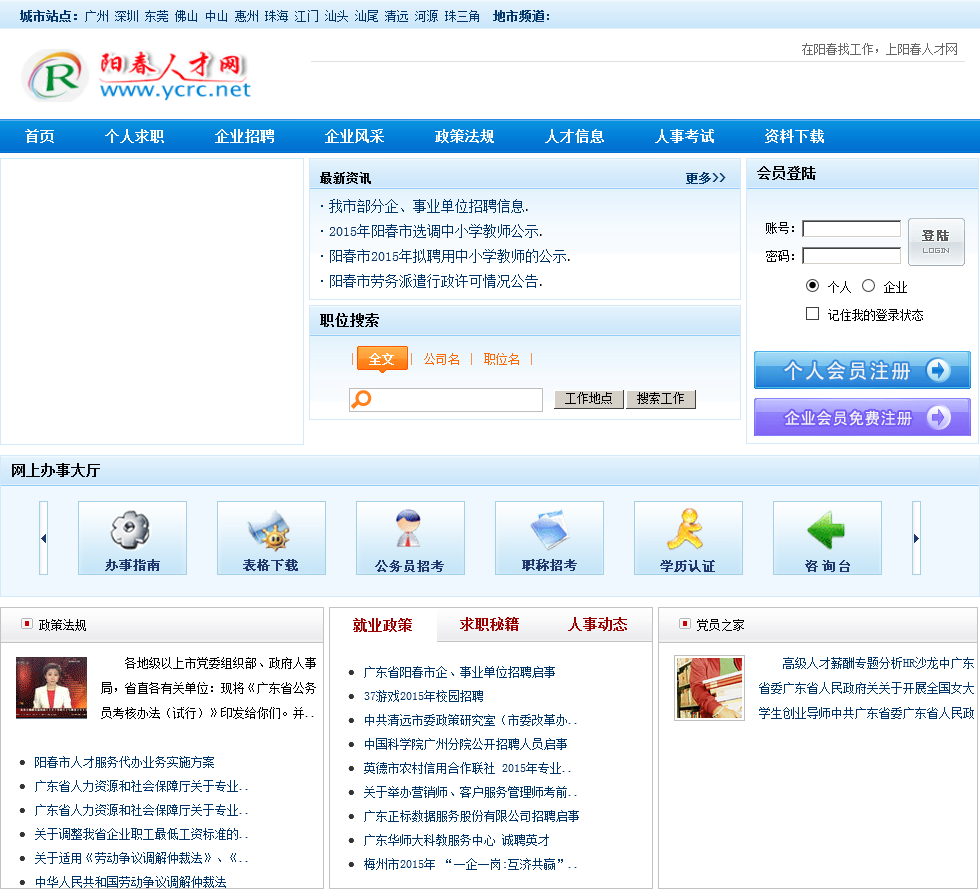The width and height of the screenshot is (980, 891).
Task: Open news item 阳春市劳务派遣行政许可情况公告
Action: tap(436, 281)
